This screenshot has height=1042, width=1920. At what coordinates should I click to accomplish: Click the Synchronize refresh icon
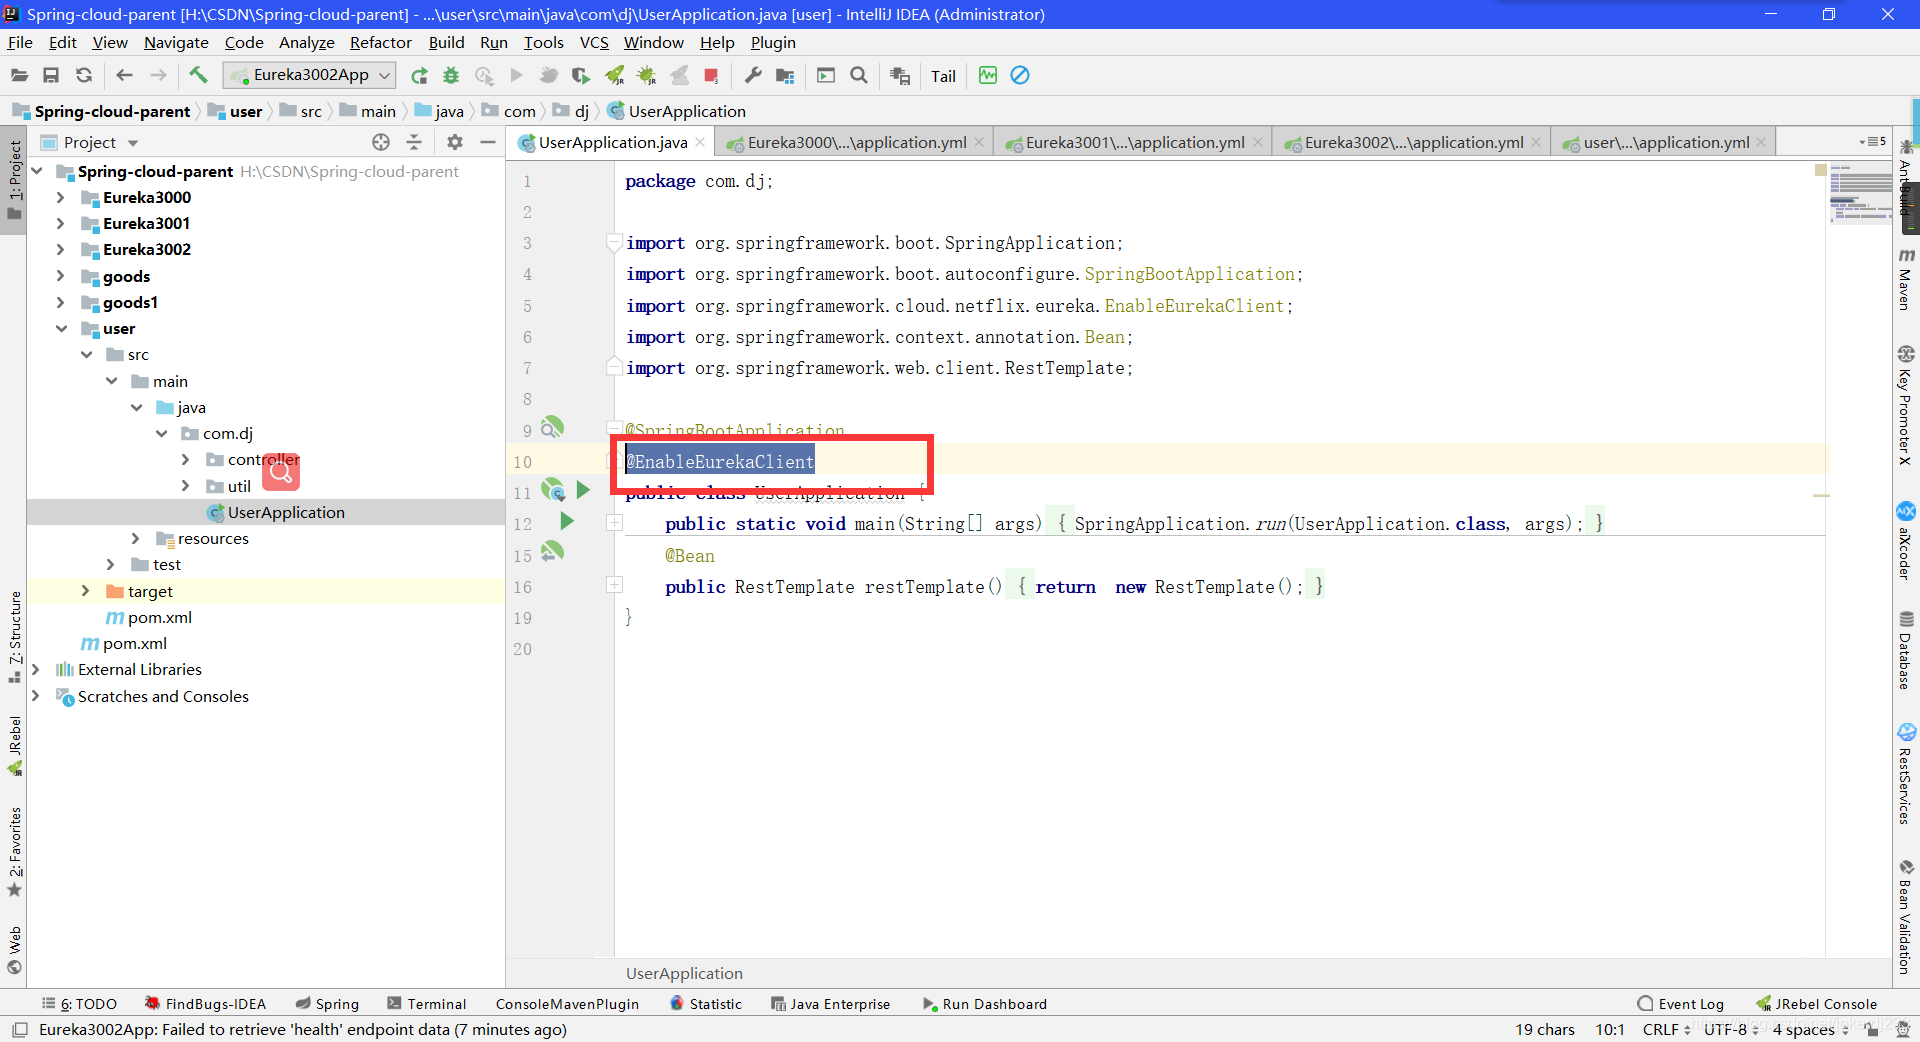click(84, 75)
